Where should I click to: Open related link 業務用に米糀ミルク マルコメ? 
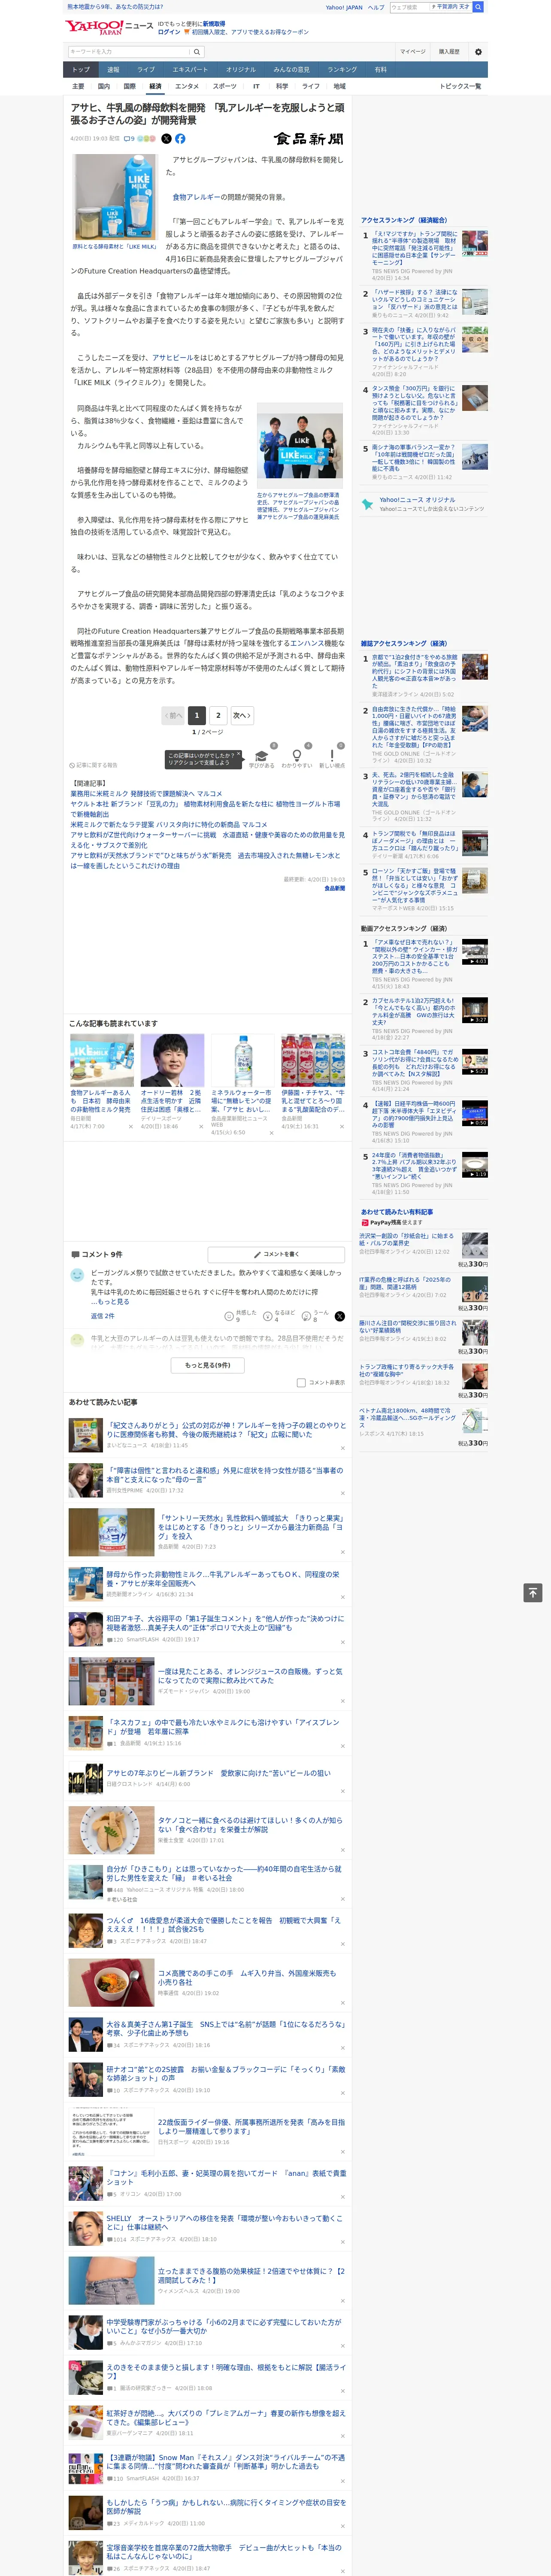coord(146,794)
